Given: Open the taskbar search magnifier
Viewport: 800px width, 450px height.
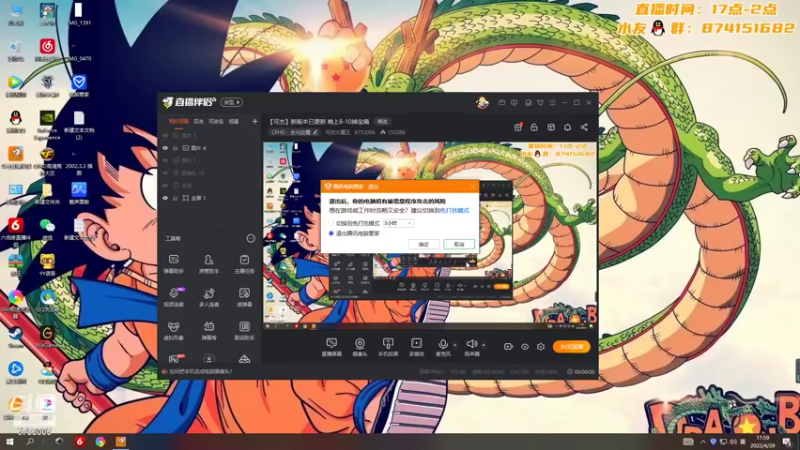Looking at the screenshot, I should [30, 441].
